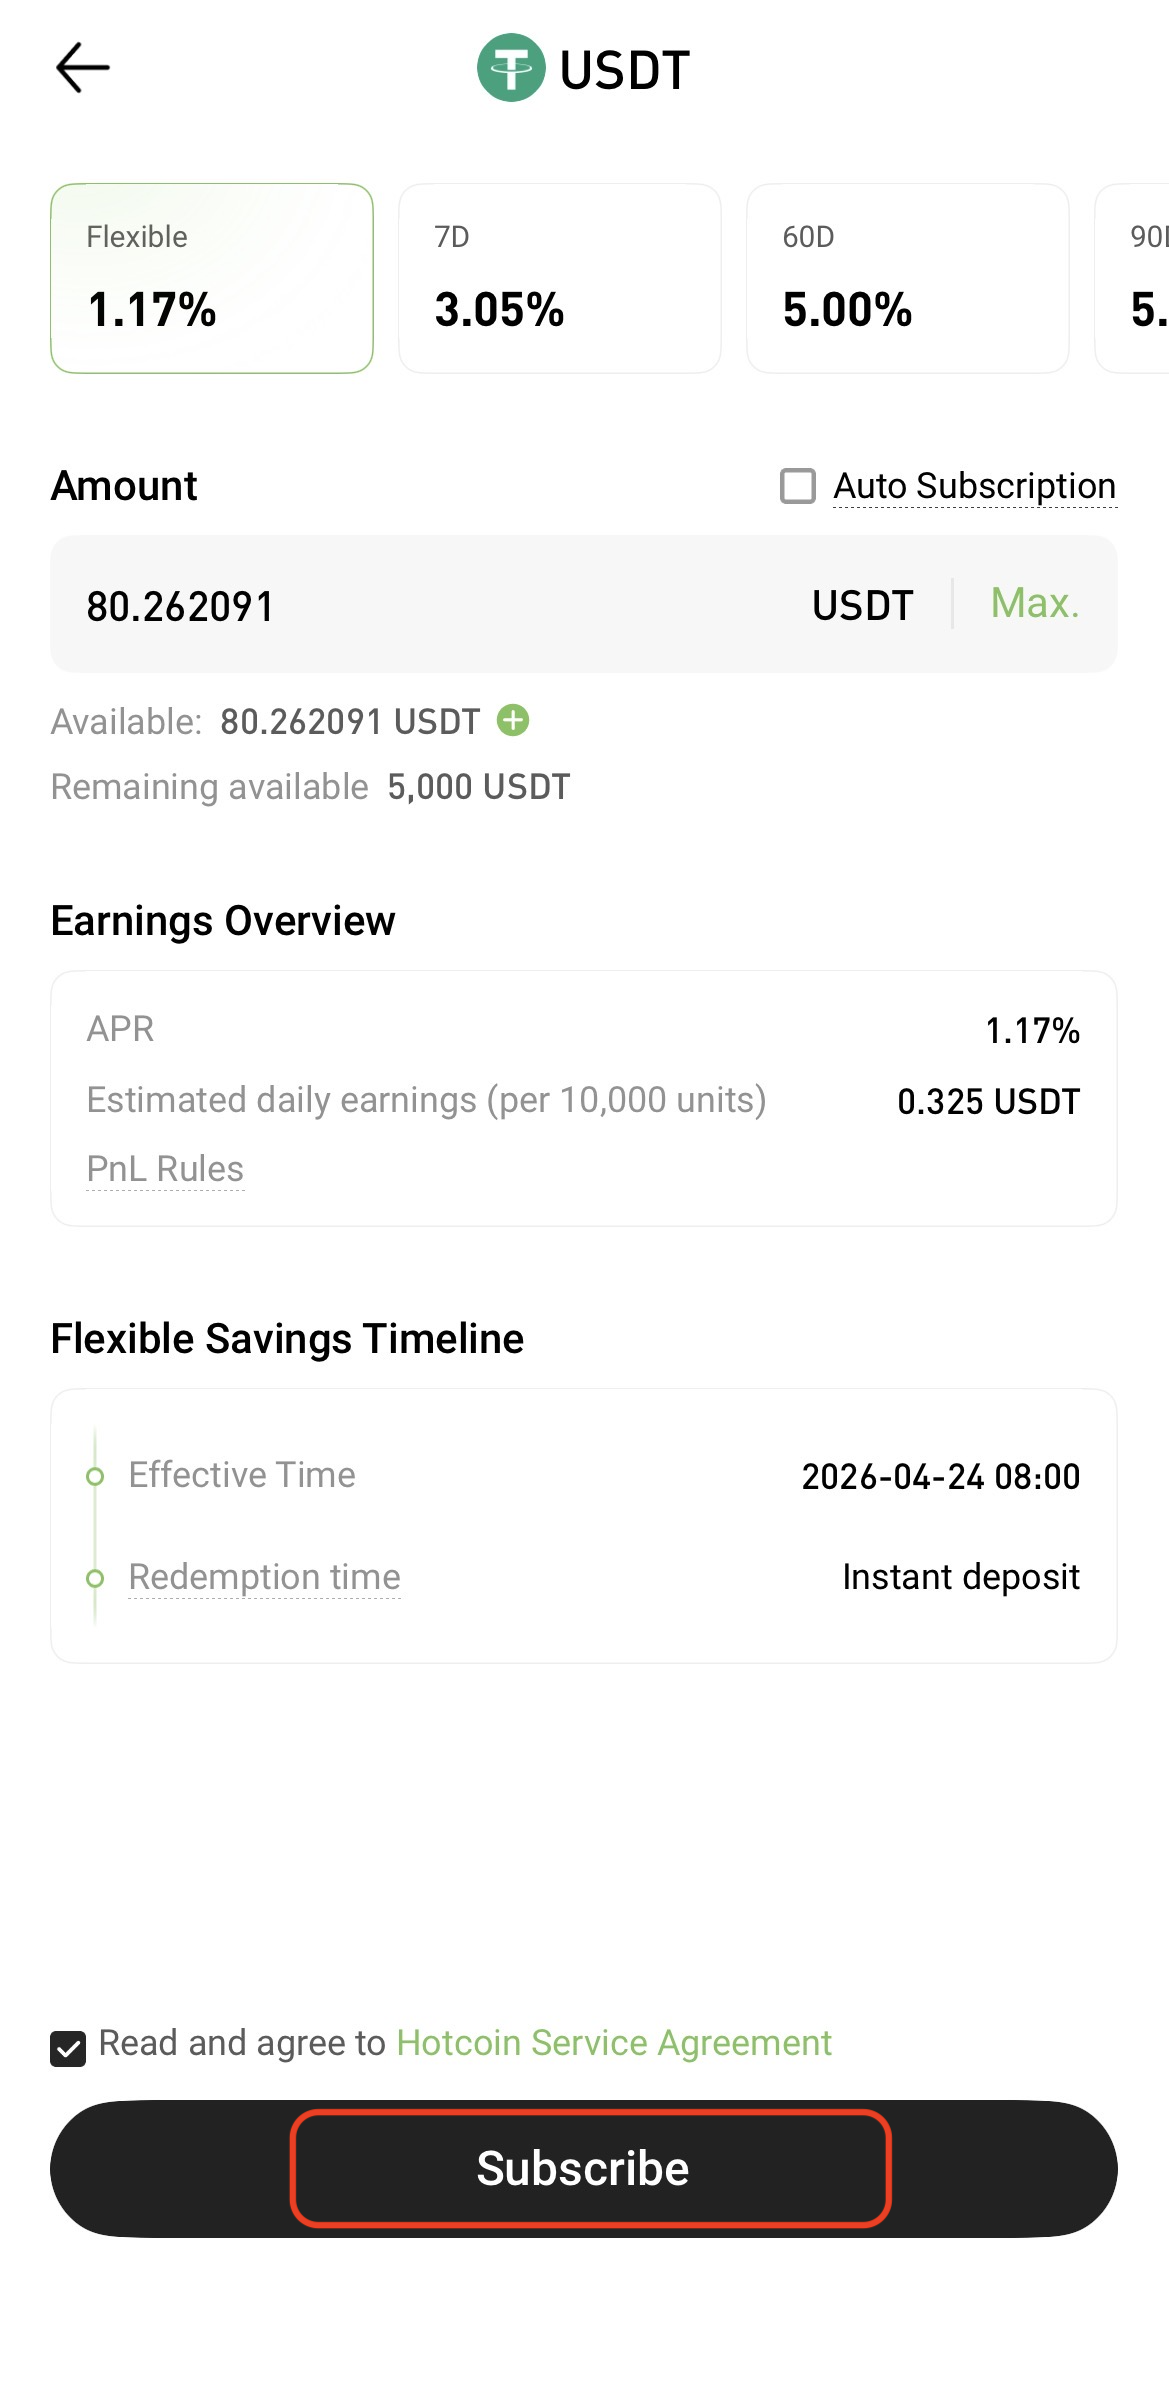
Task: Tap the Effective Time timeline dot
Action: click(95, 1476)
